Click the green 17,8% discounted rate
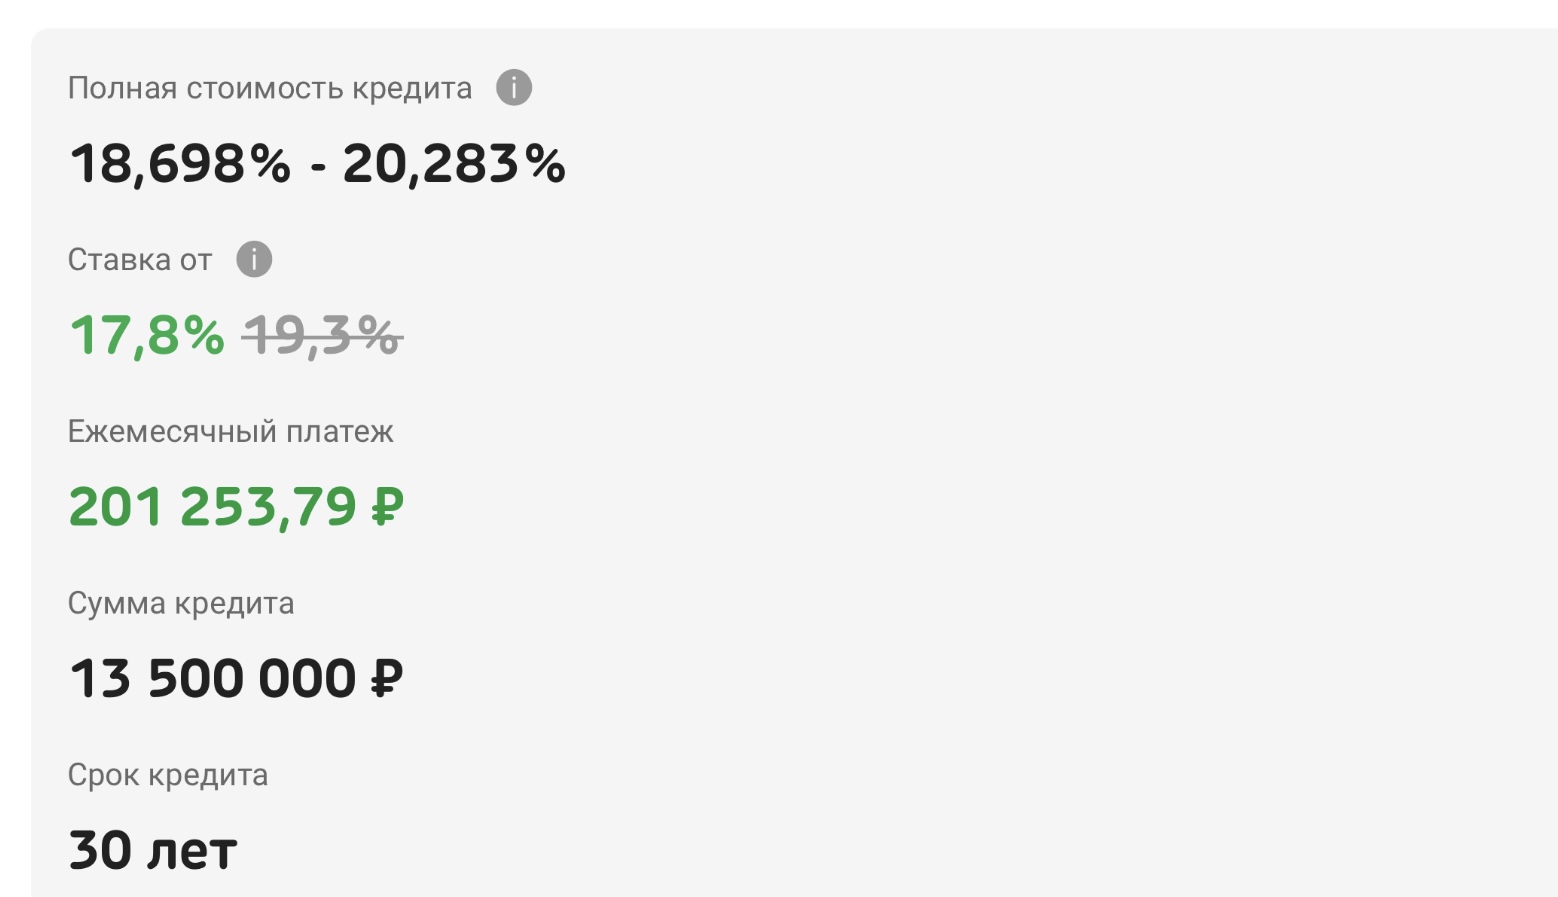This screenshot has height=897, width=1558. point(147,335)
